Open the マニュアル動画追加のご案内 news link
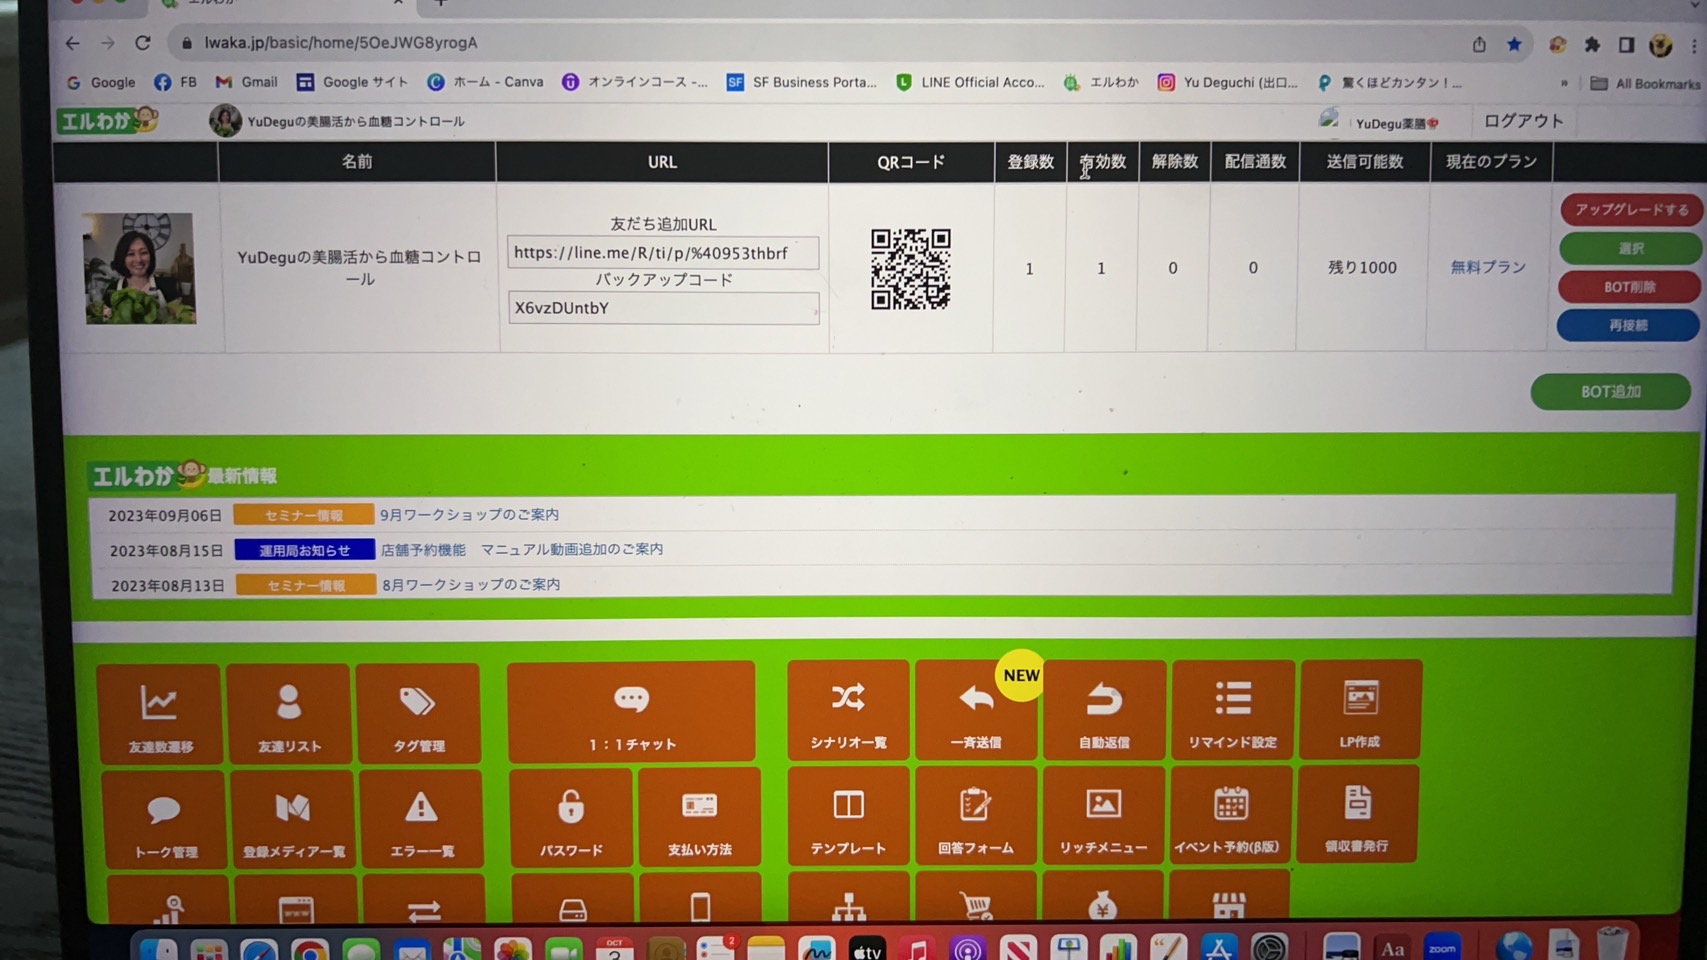Screen dimensions: 1707x960 click(572, 549)
